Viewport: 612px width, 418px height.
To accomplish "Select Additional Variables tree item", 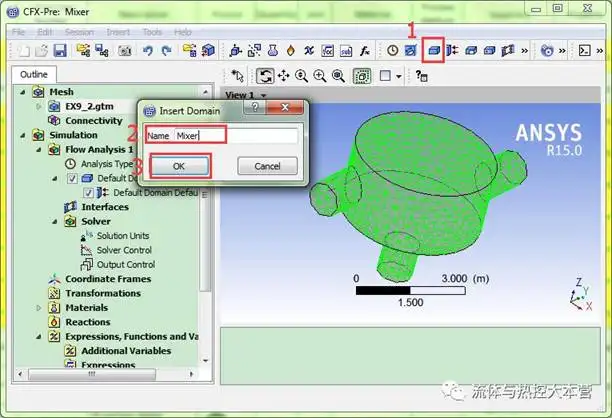I will [126, 351].
